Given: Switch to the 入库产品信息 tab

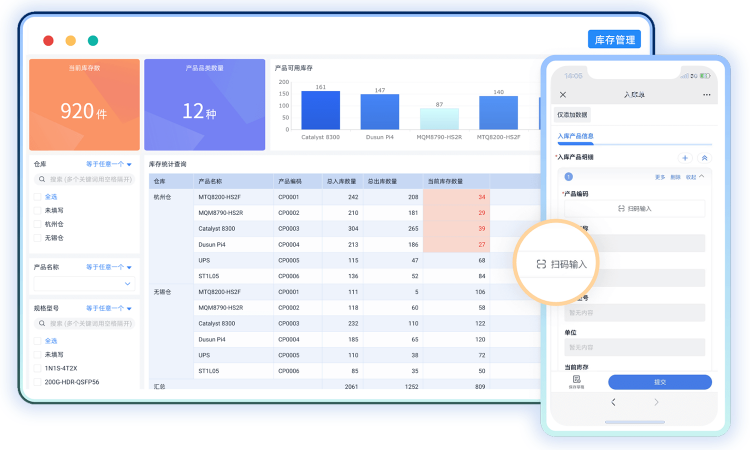Looking at the screenshot, I should 575,136.
